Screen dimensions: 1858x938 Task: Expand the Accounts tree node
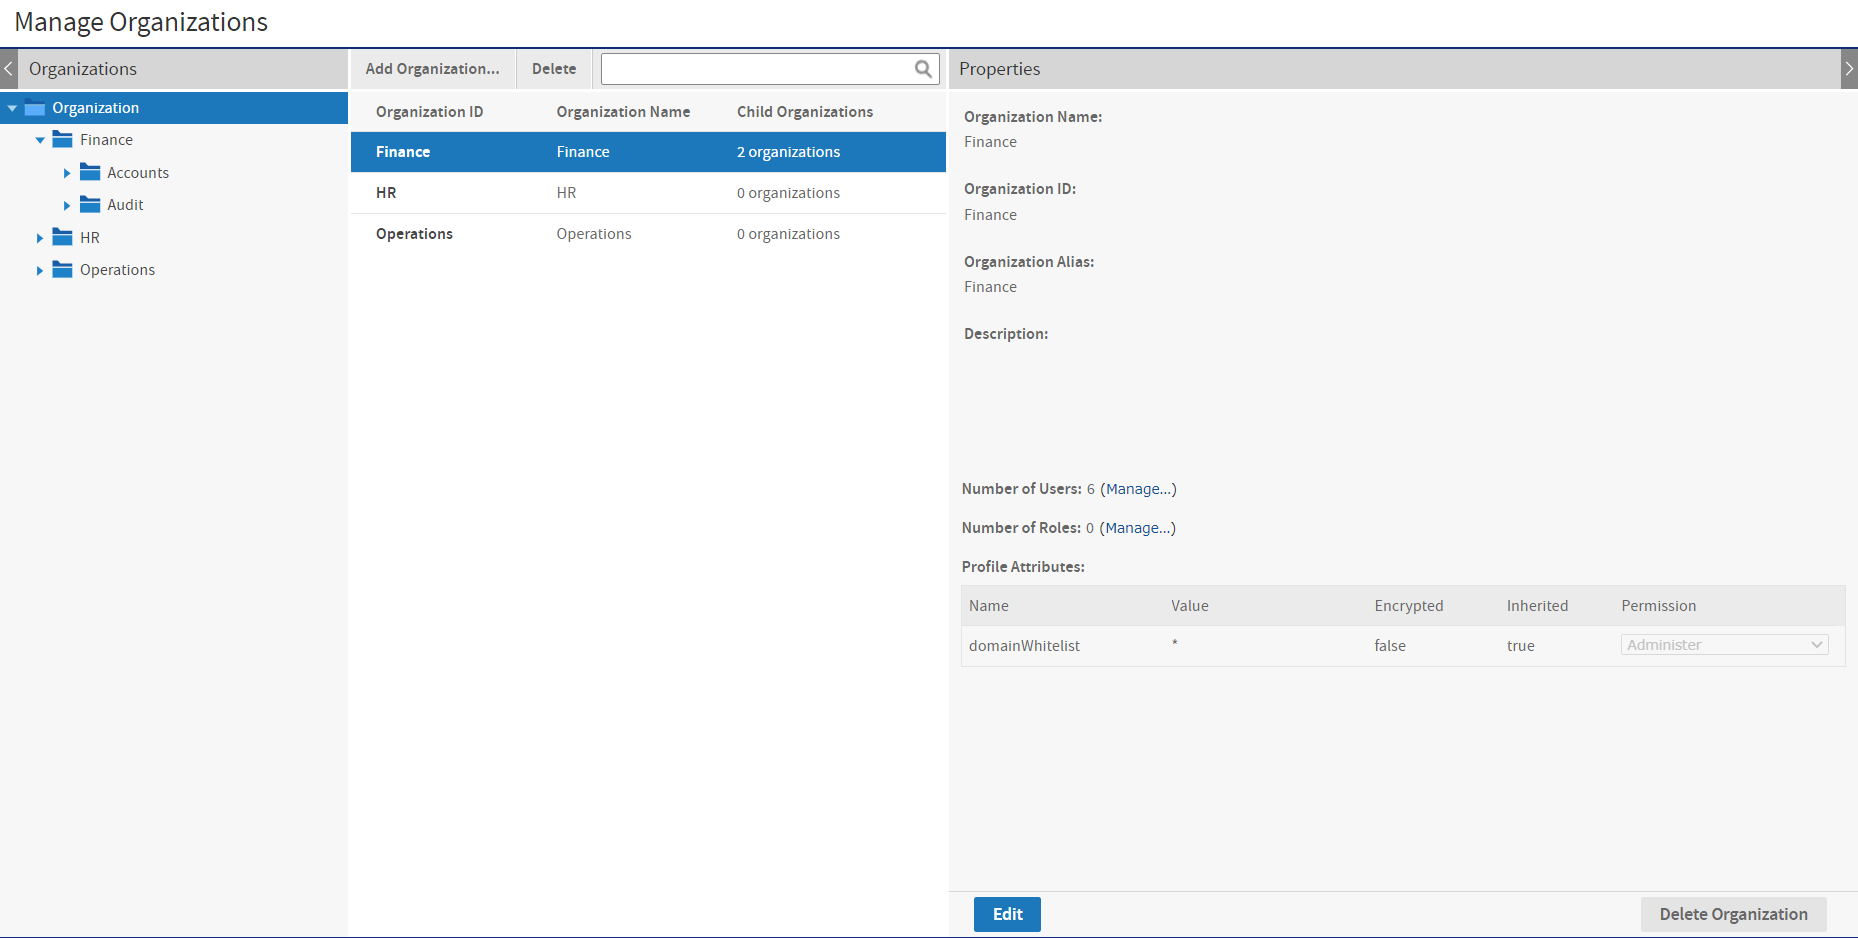(x=67, y=173)
